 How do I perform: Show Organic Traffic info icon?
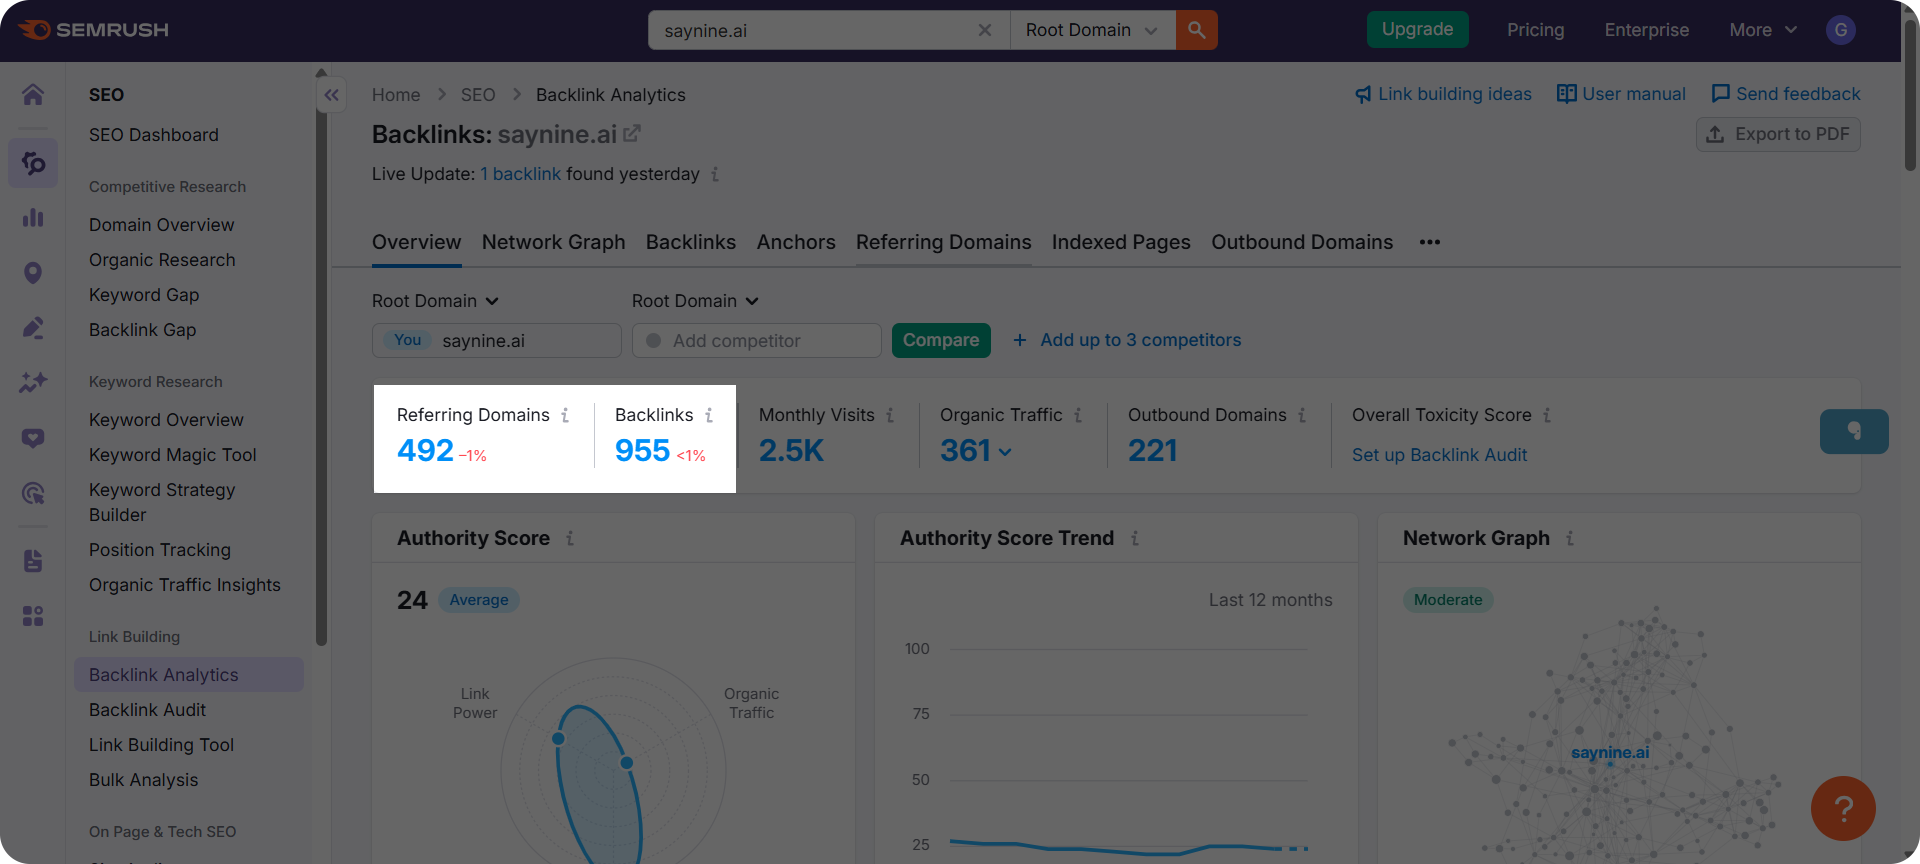(x=1078, y=415)
